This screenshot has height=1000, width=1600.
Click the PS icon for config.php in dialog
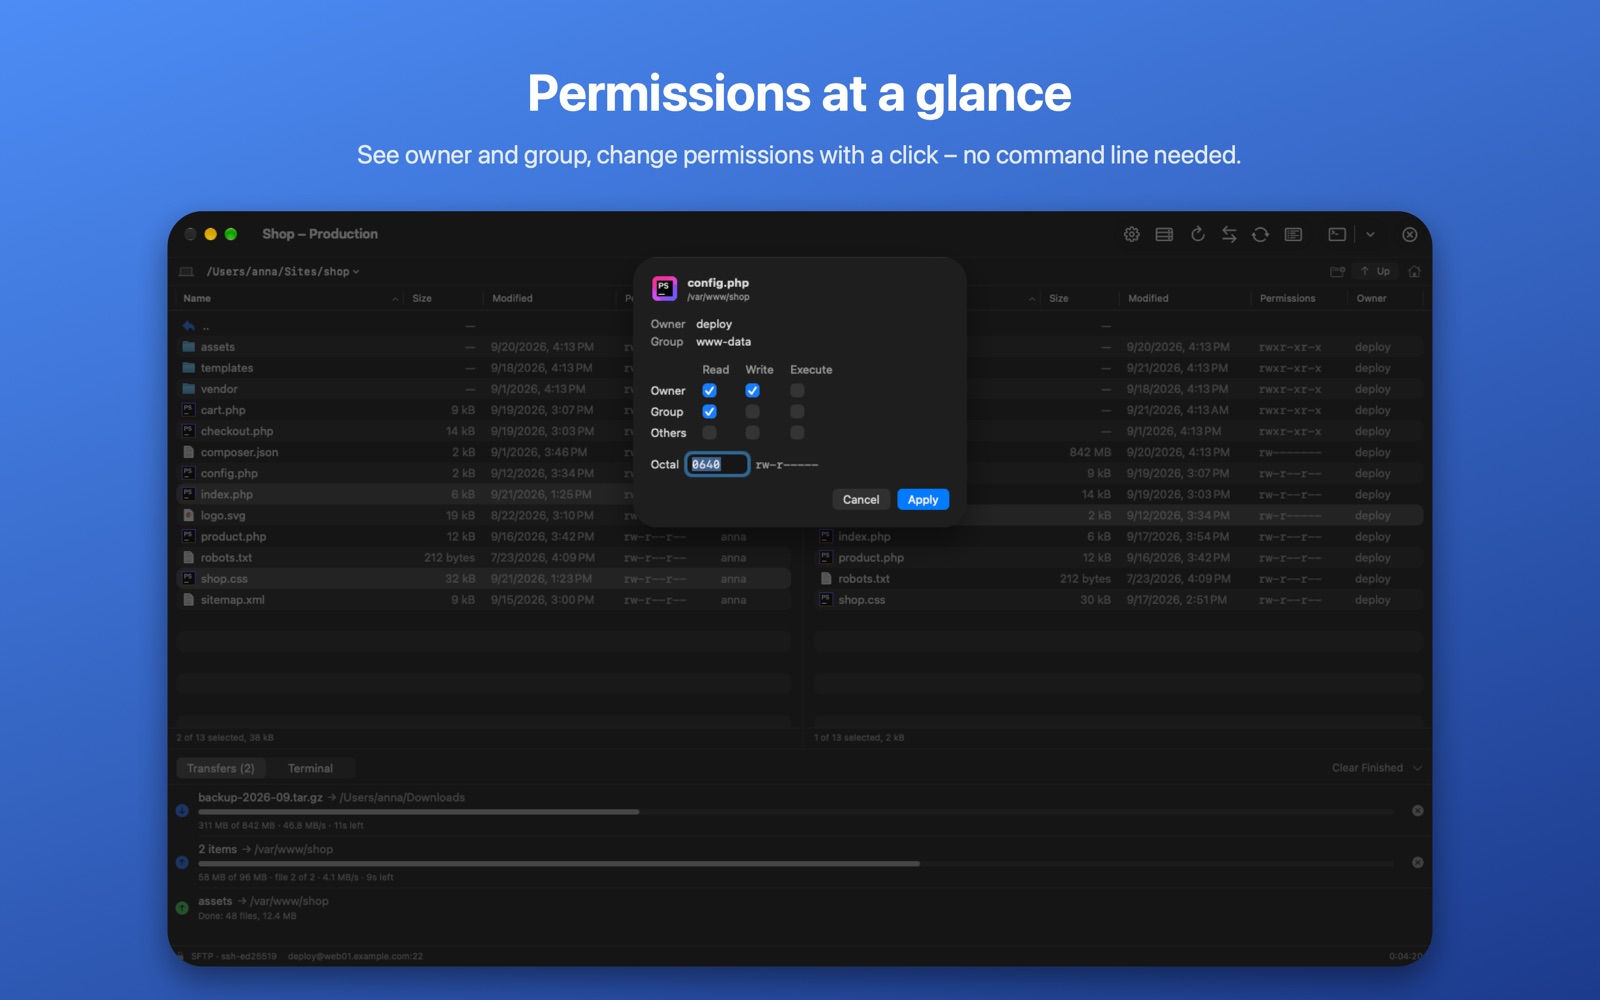[664, 289]
